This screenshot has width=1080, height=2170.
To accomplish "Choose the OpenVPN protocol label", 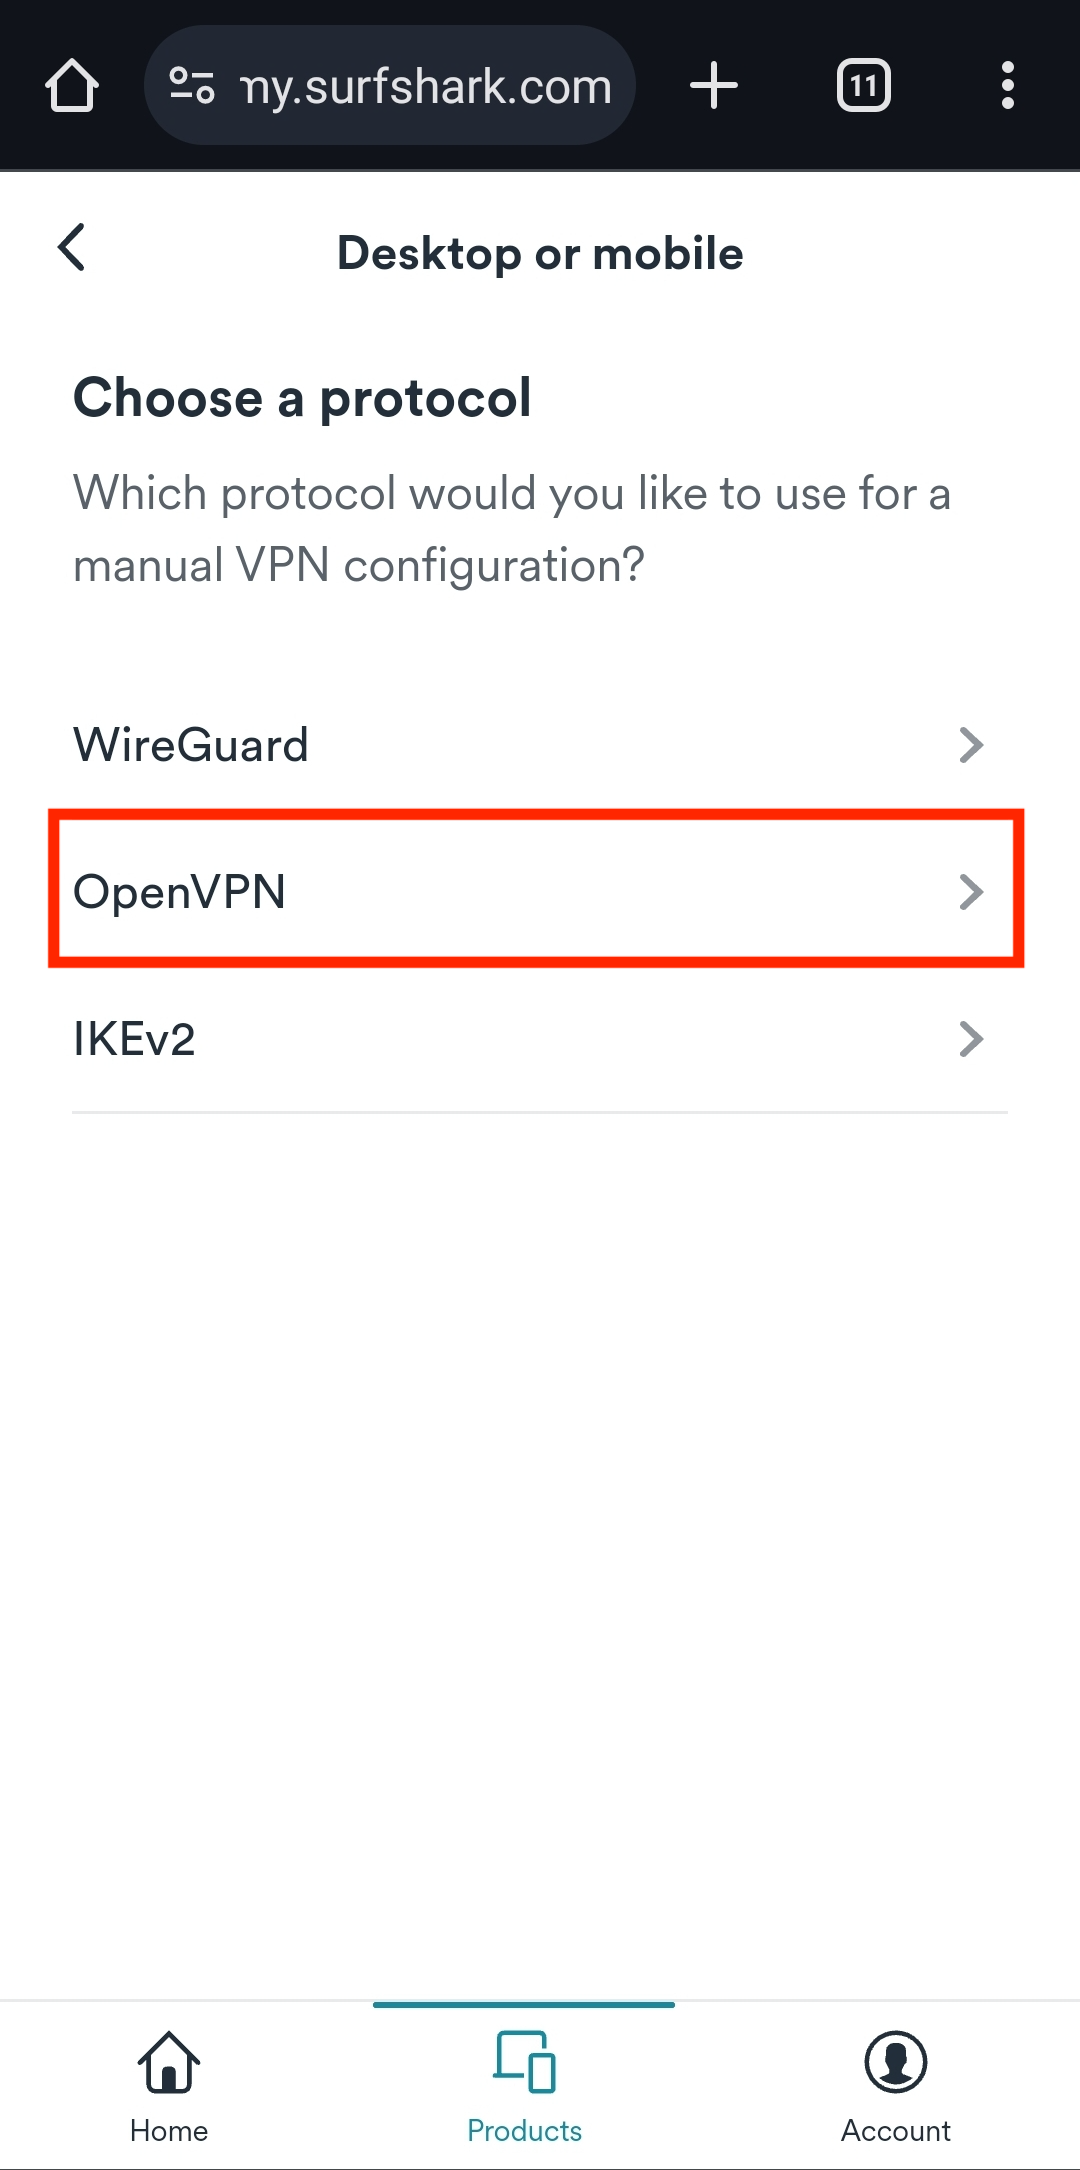I will [x=180, y=892].
